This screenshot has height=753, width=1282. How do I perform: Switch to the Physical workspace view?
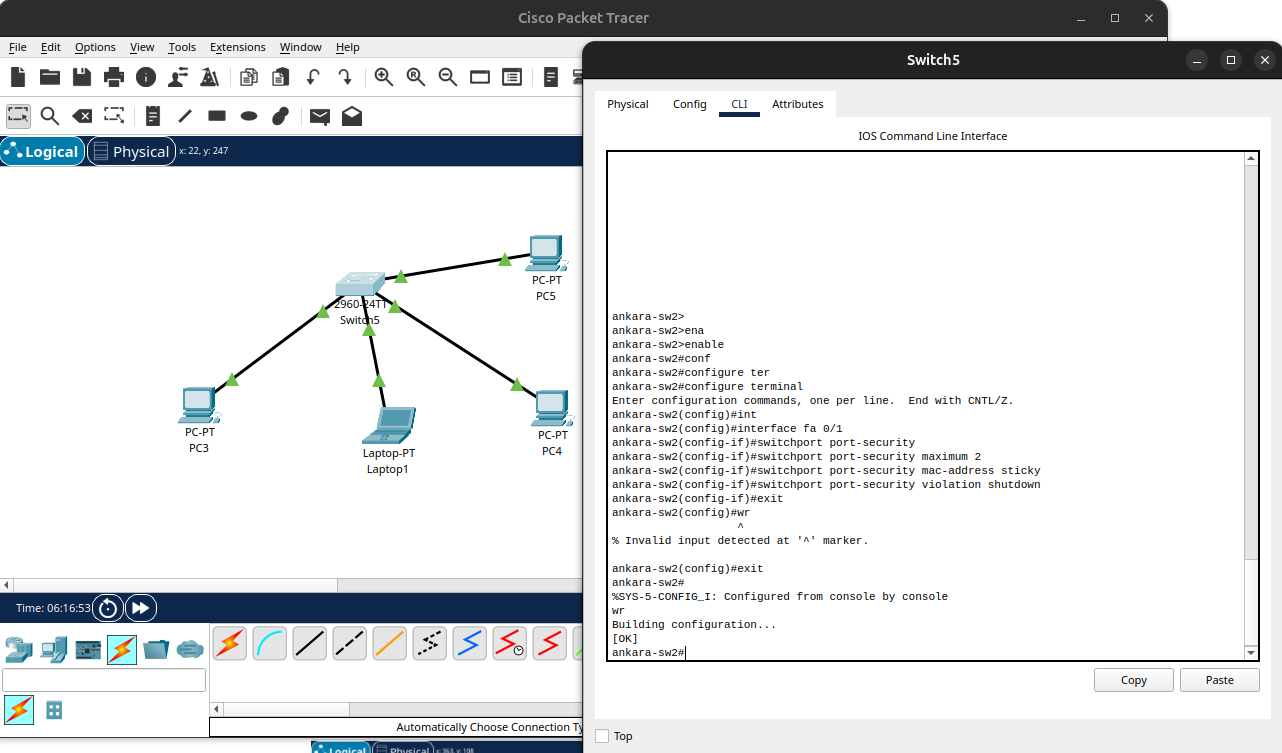pos(129,152)
